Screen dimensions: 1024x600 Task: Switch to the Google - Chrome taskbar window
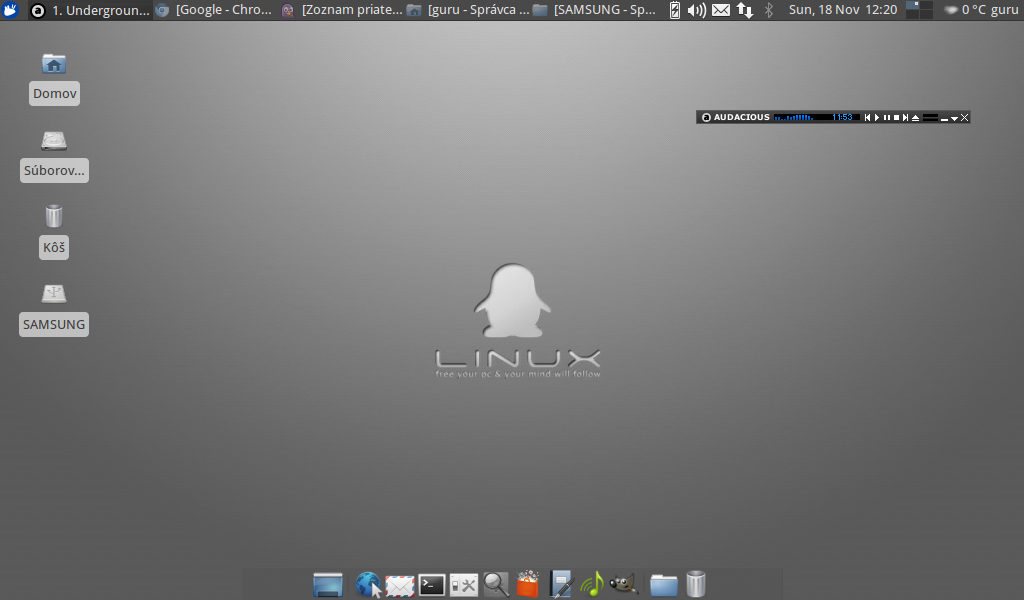click(x=215, y=10)
